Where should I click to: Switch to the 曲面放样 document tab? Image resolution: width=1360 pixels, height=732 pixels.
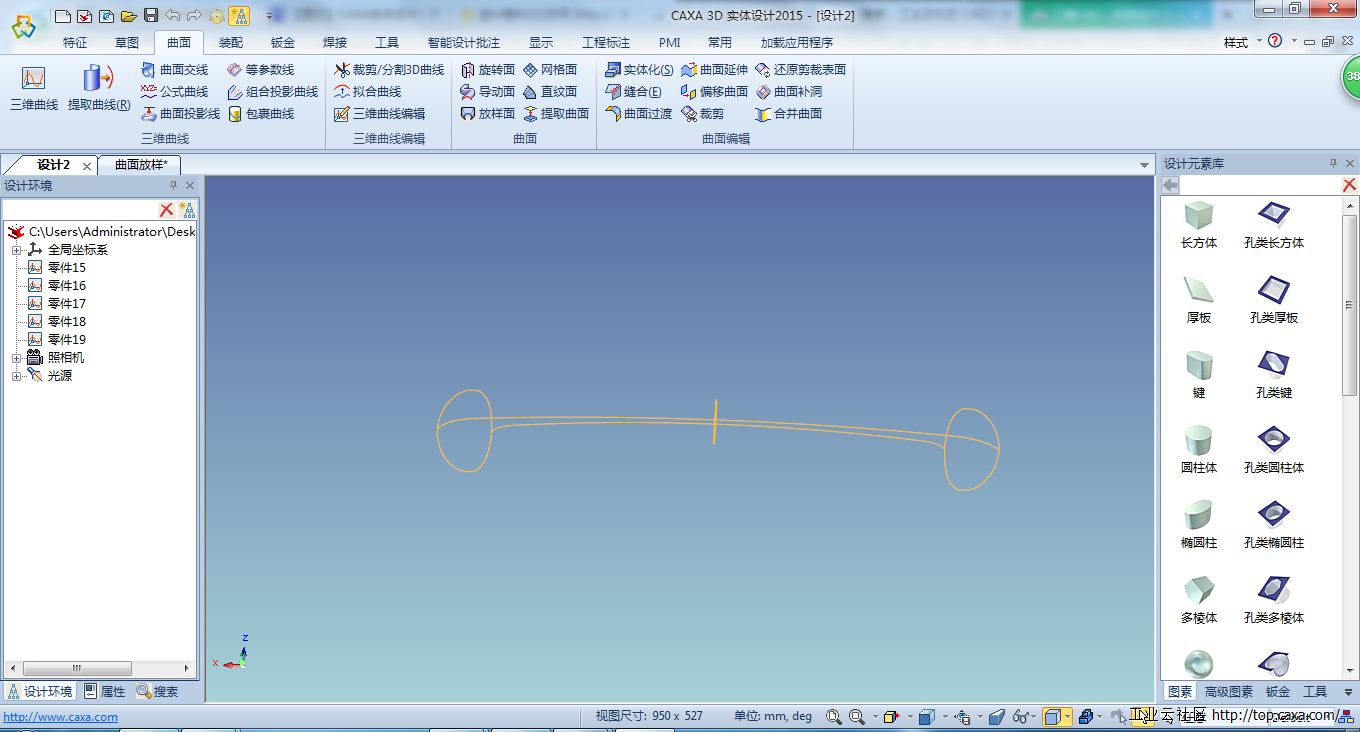click(x=140, y=164)
